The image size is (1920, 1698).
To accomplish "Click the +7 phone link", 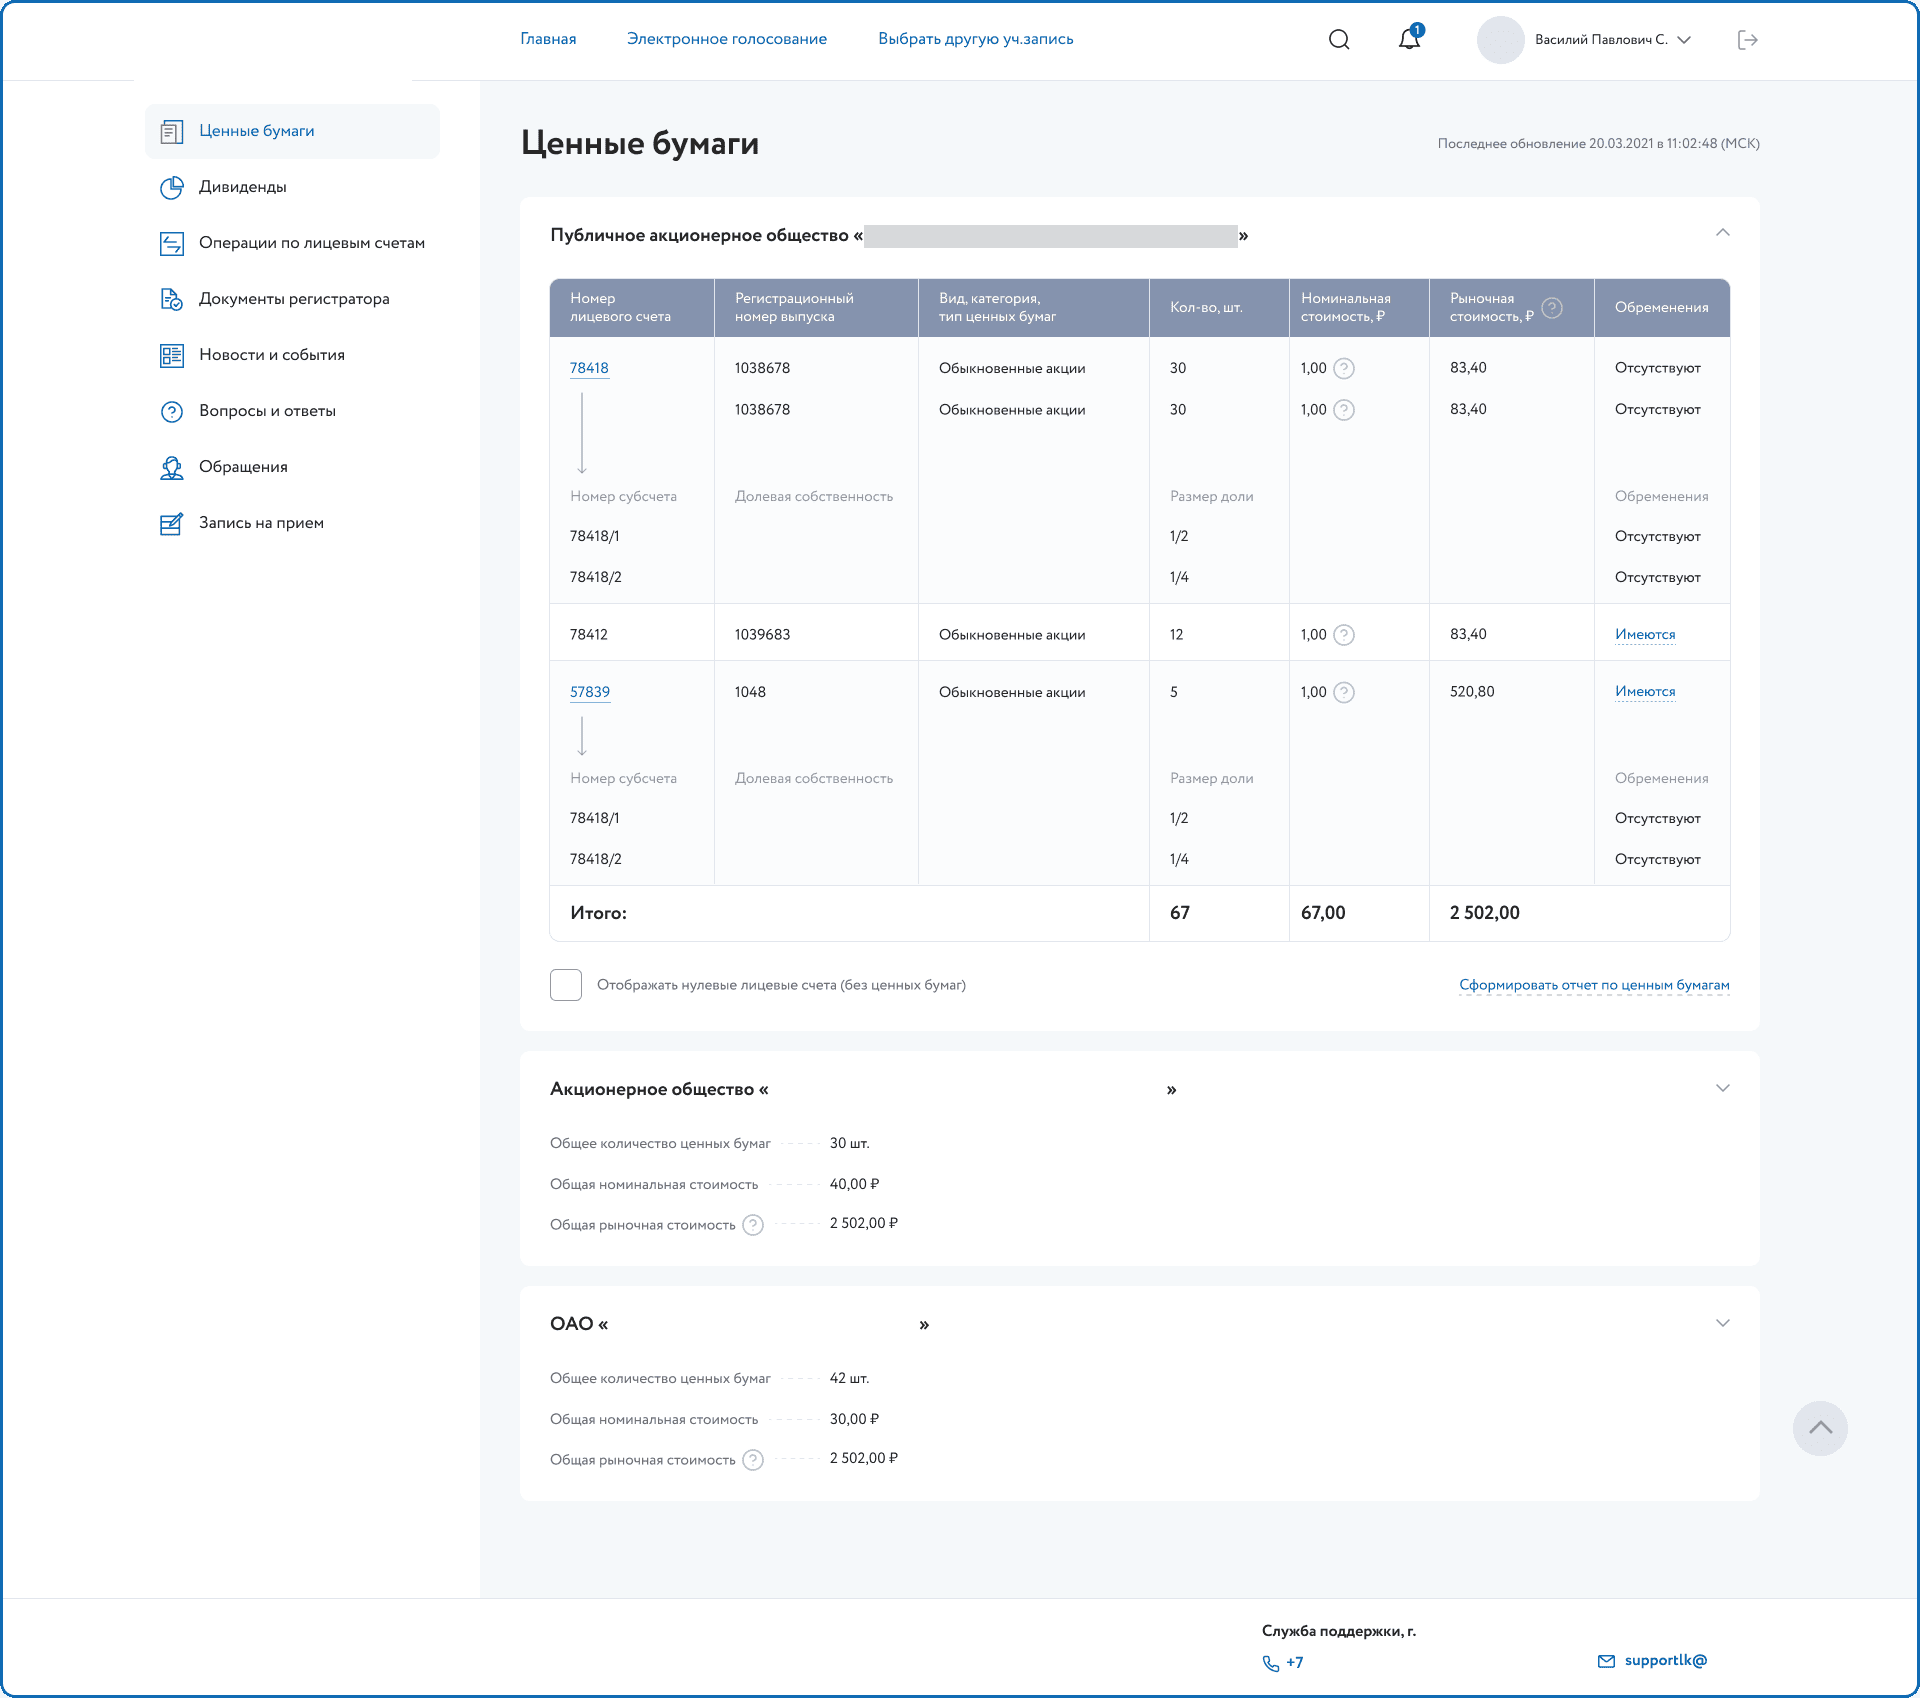I will (x=1295, y=1662).
